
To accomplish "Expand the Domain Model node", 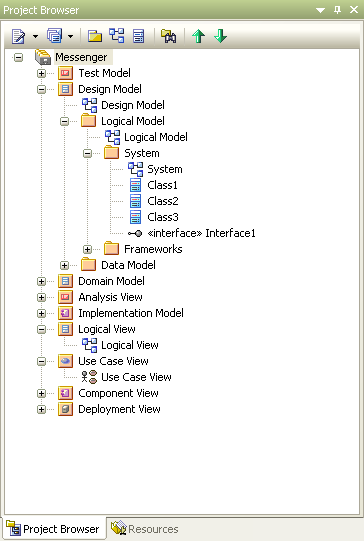I will 41,282.
